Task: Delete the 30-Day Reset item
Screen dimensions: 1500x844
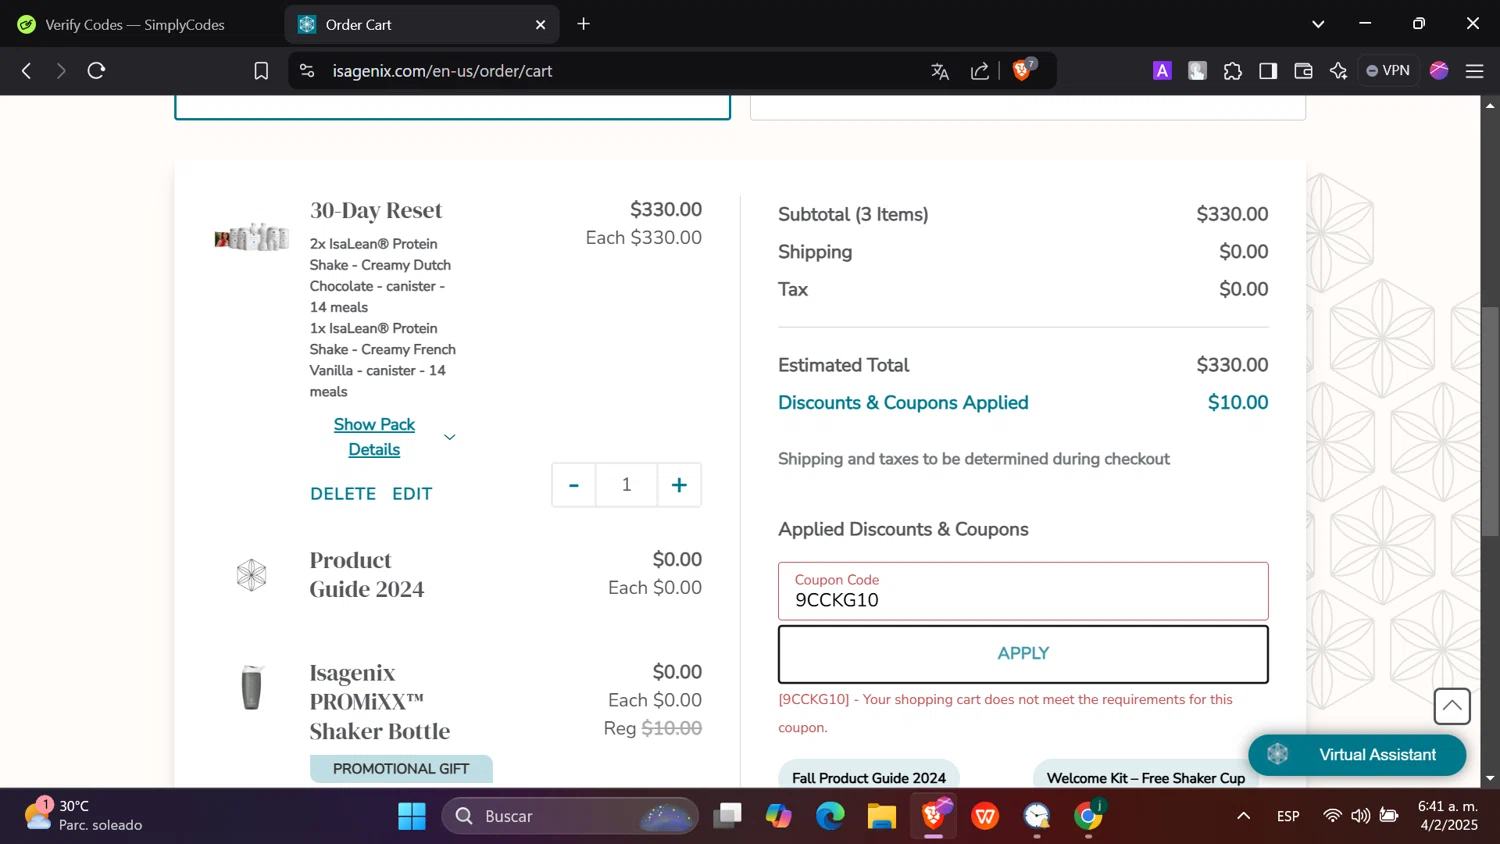Action: pos(343,494)
